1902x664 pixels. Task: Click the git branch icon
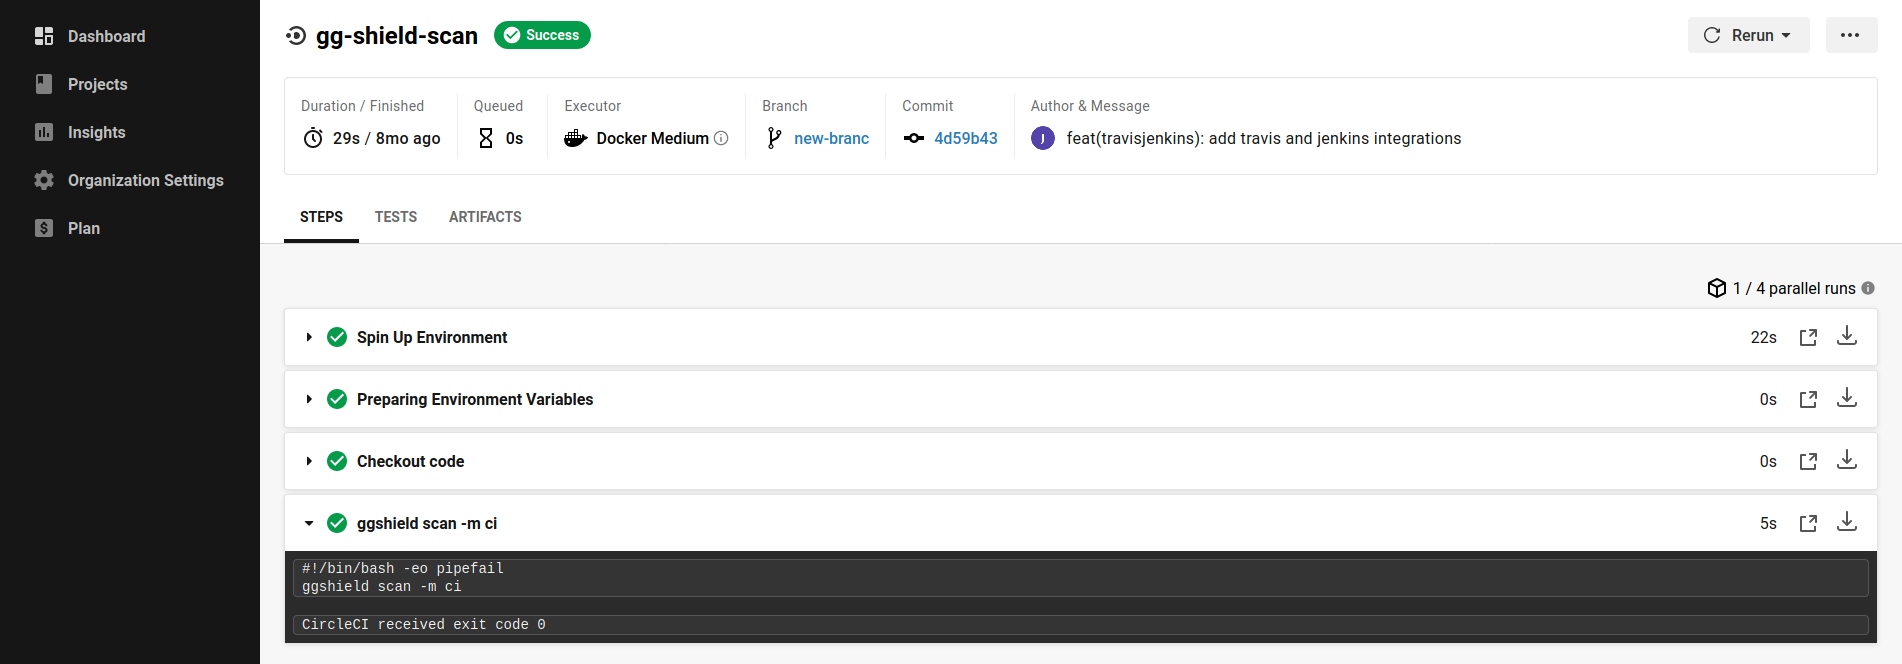[x=774, y=138]
